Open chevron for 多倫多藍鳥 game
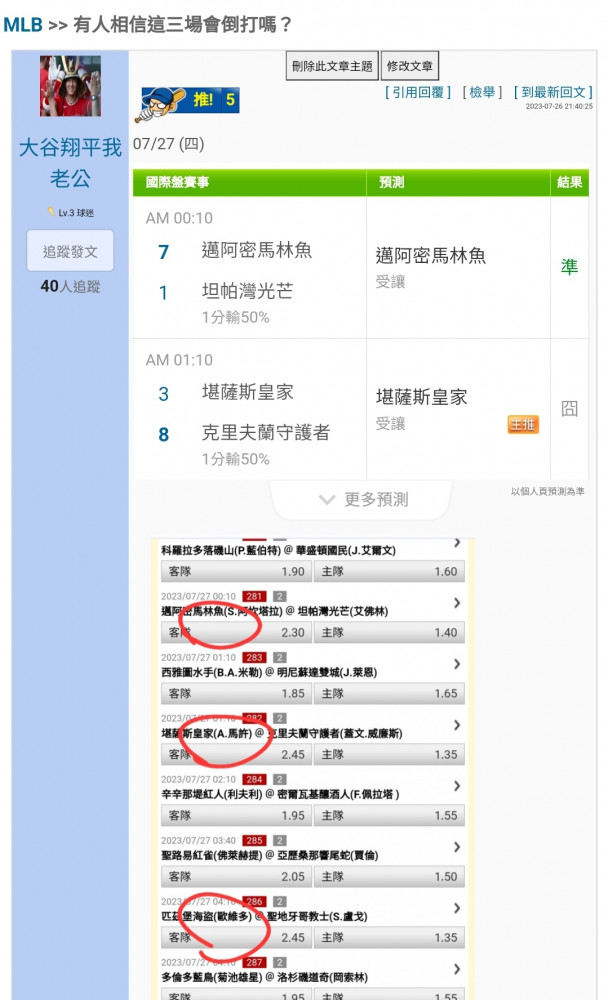This screenshot has width=608, height=1000. [x=457, y=969]
